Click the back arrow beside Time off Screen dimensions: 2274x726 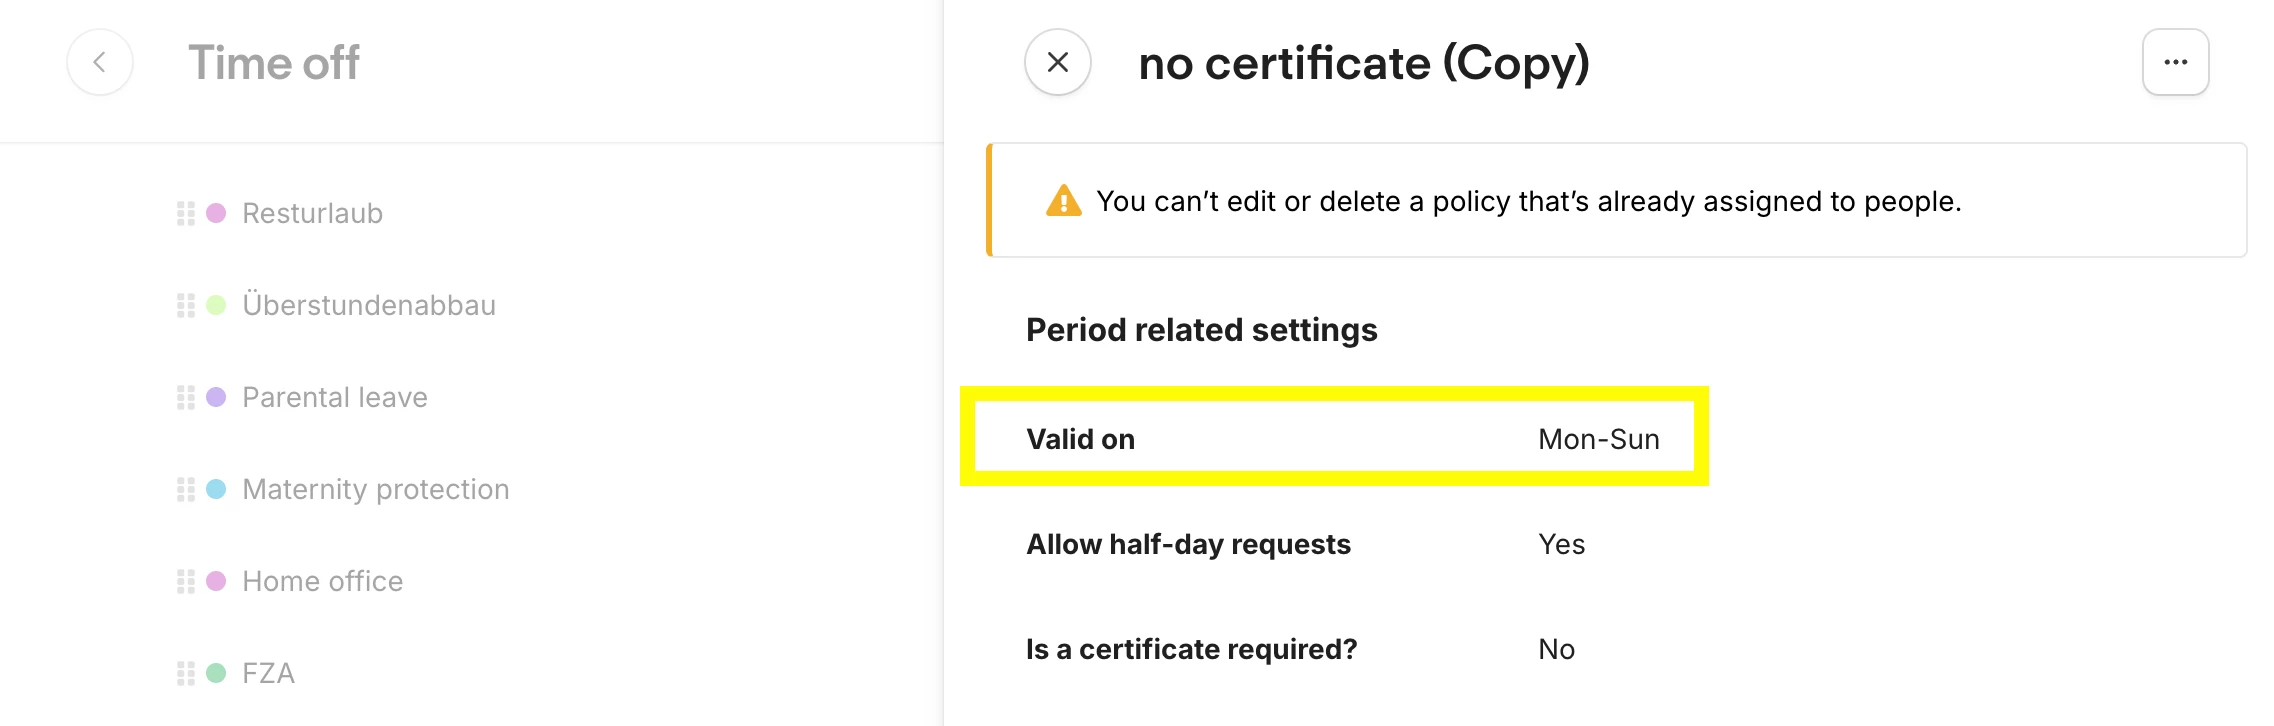click(100, 63)
